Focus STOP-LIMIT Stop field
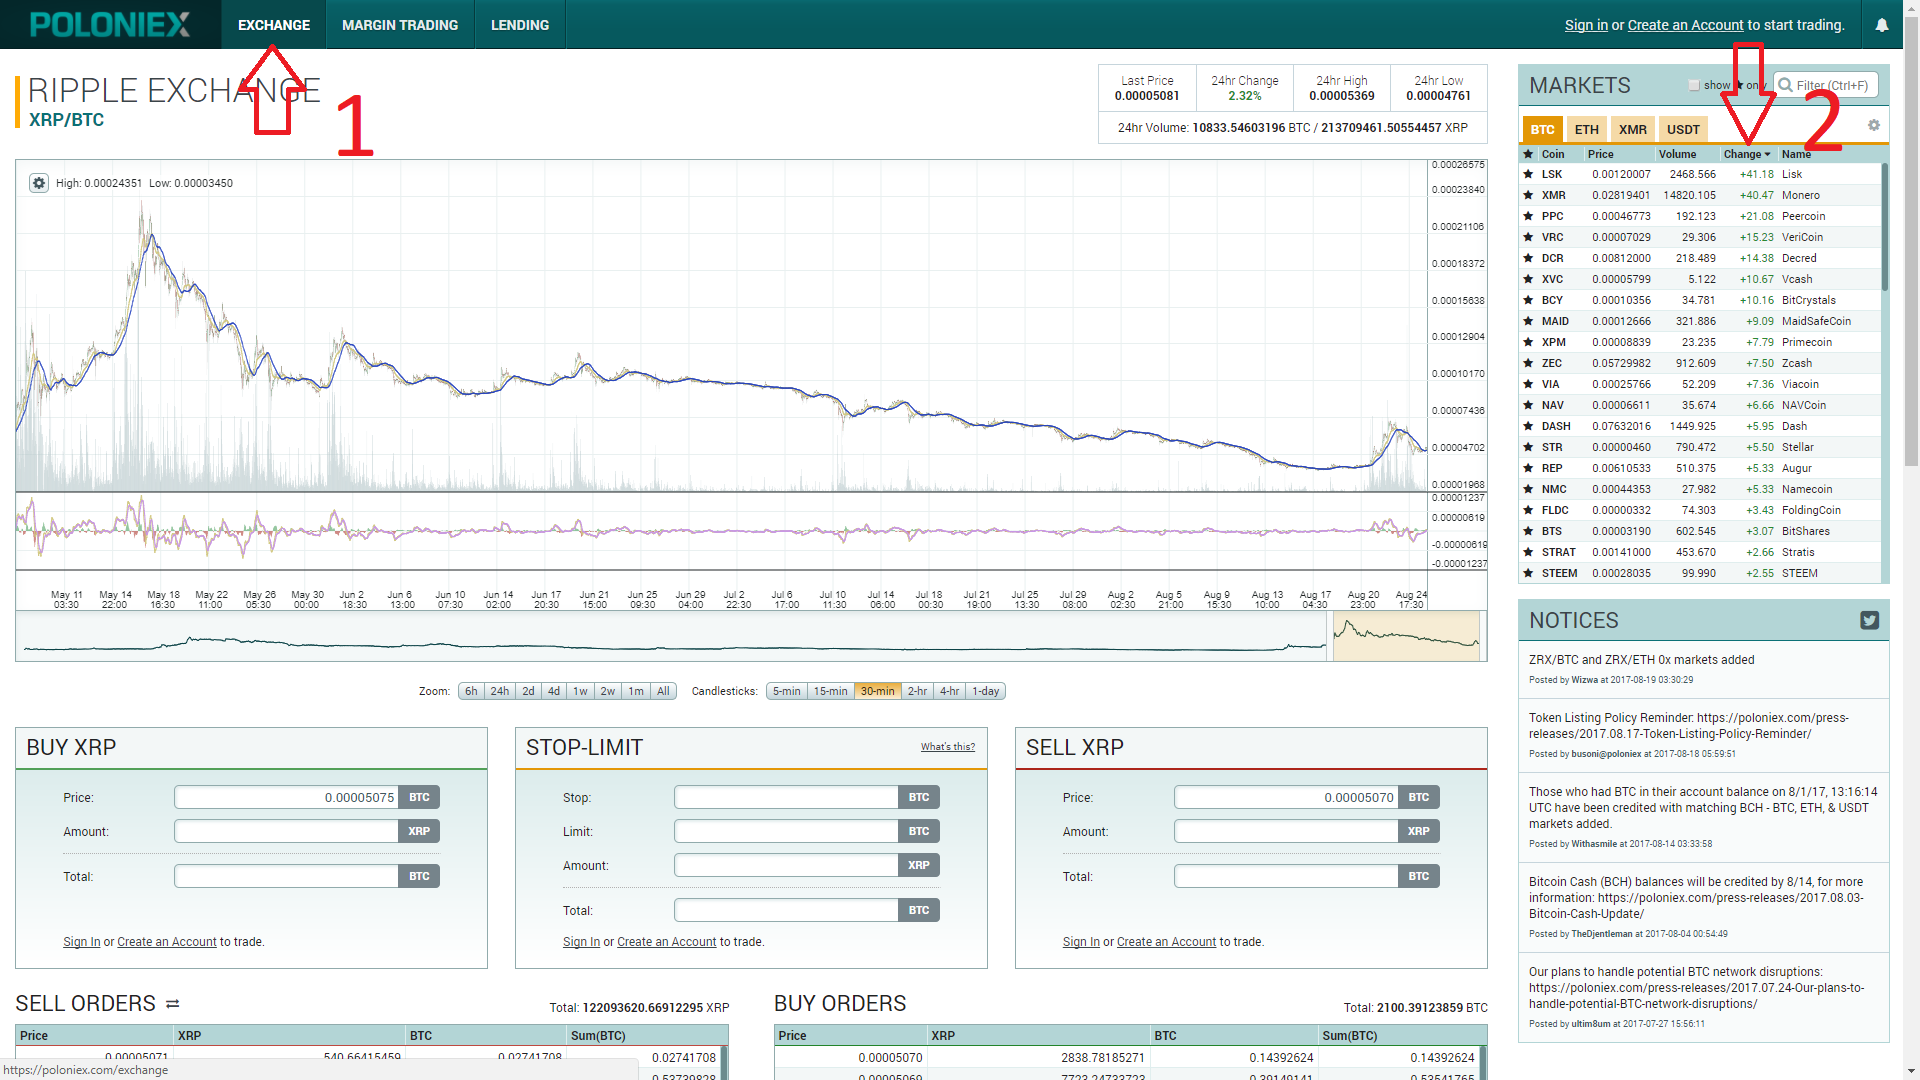Viewport: 1920px width, 1080px height. tap(787, 797)
